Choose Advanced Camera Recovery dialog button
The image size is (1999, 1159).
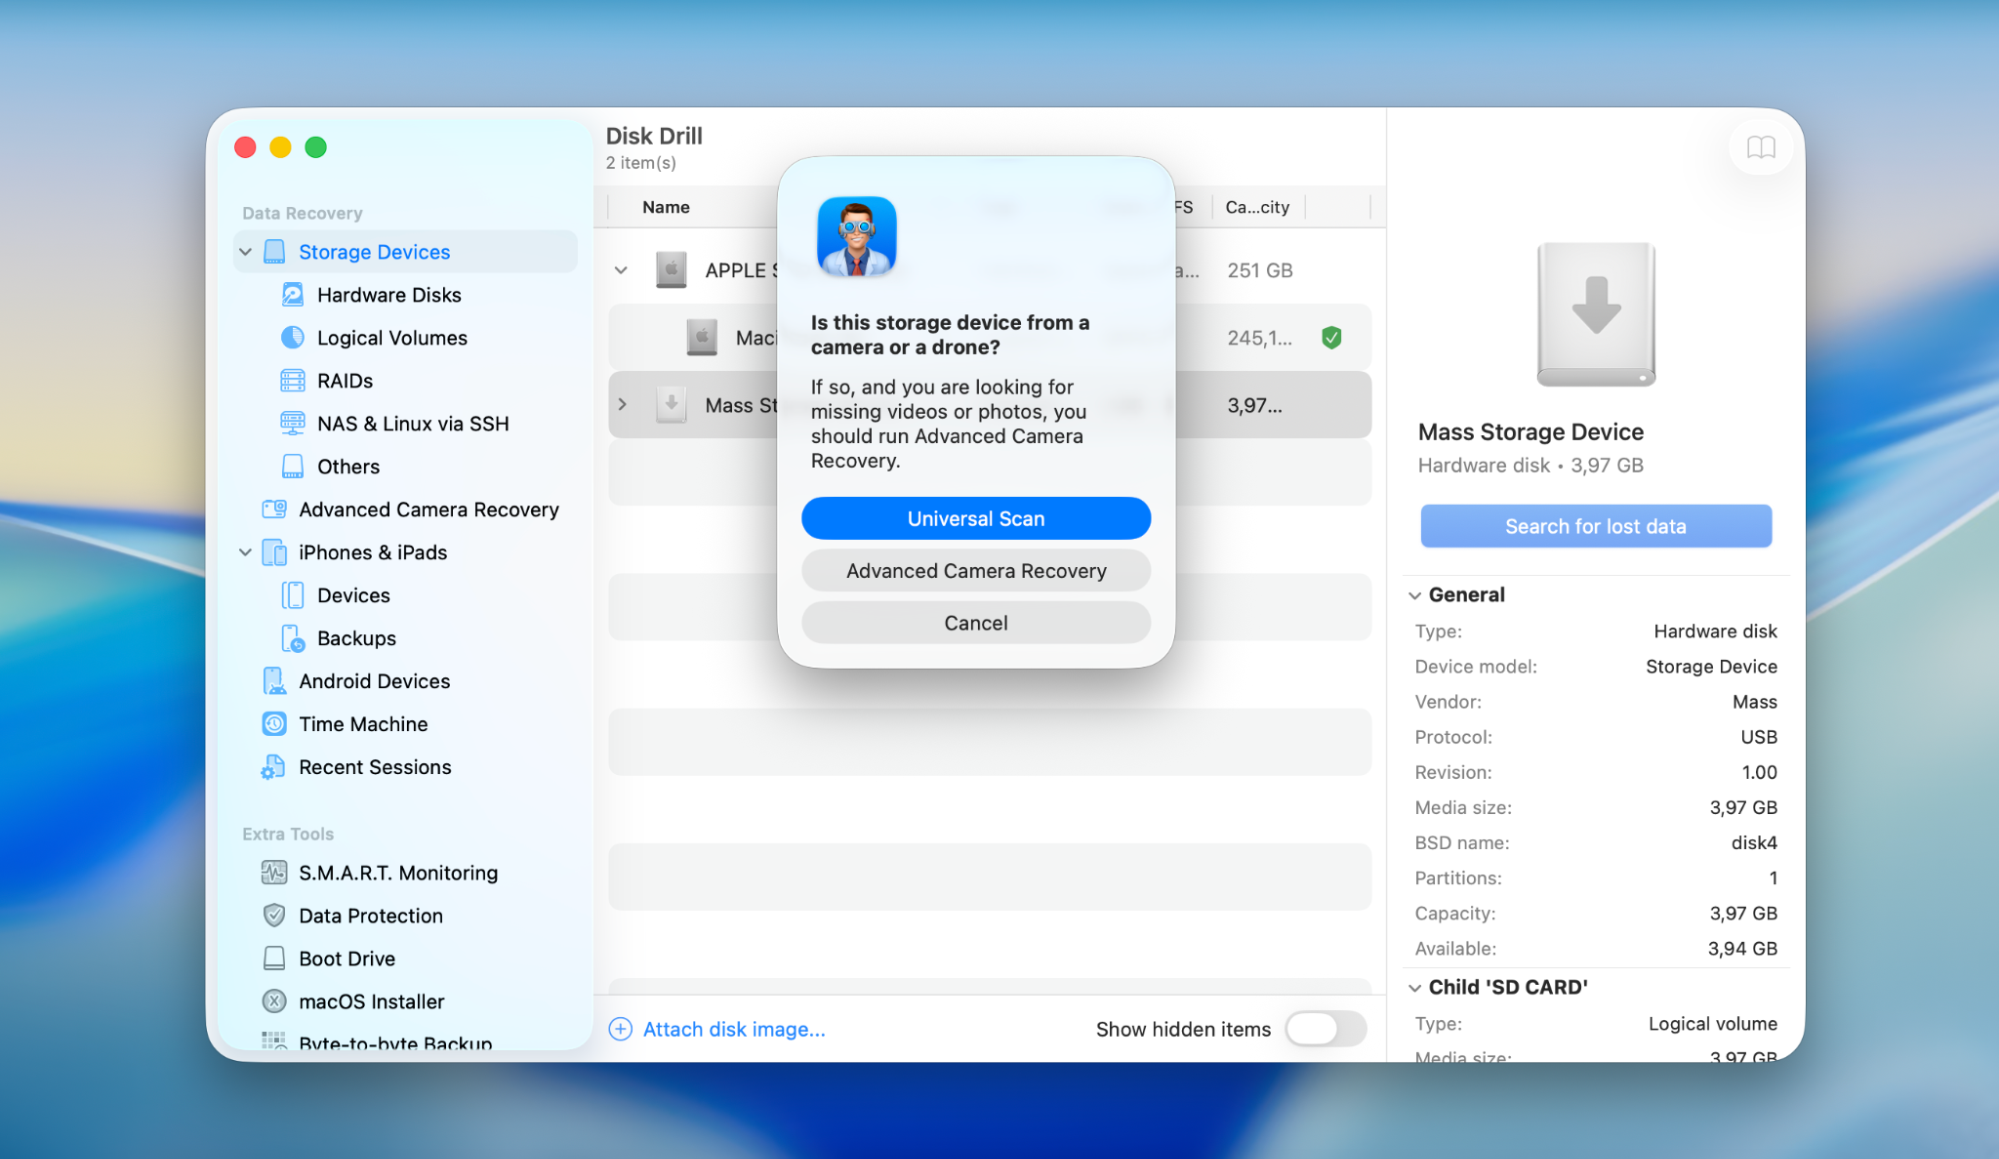pos(976,571)
